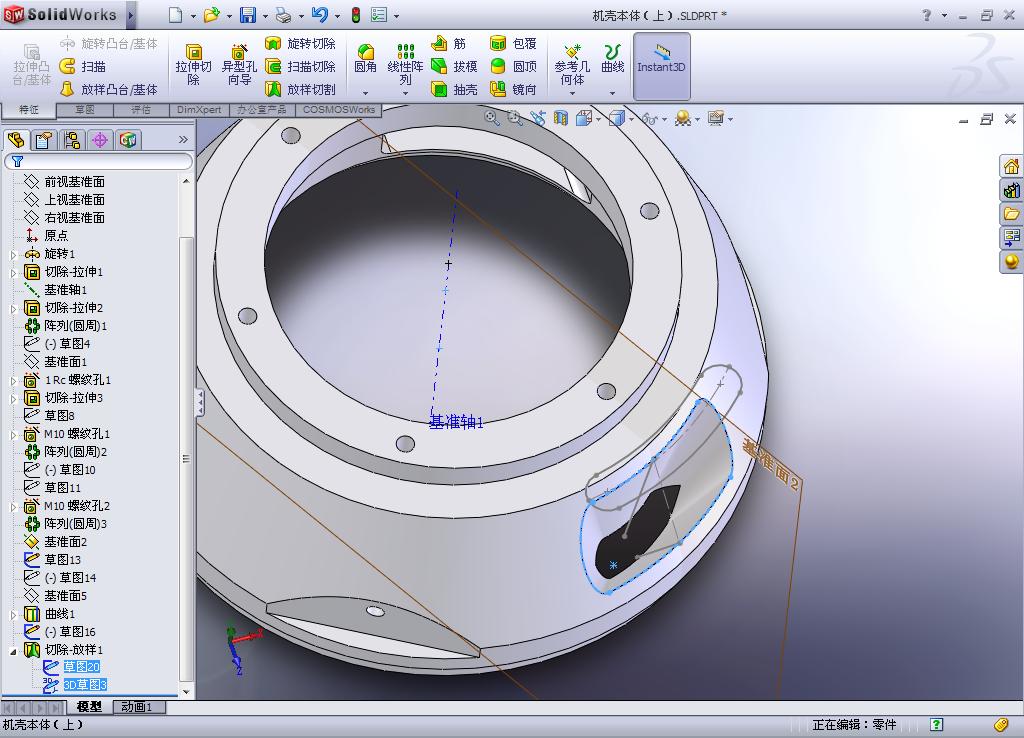This screenshot has height=738, width=1024.
Task: Expand the 1 Rc 螺纹孔1 node
Action: [13, 380]
